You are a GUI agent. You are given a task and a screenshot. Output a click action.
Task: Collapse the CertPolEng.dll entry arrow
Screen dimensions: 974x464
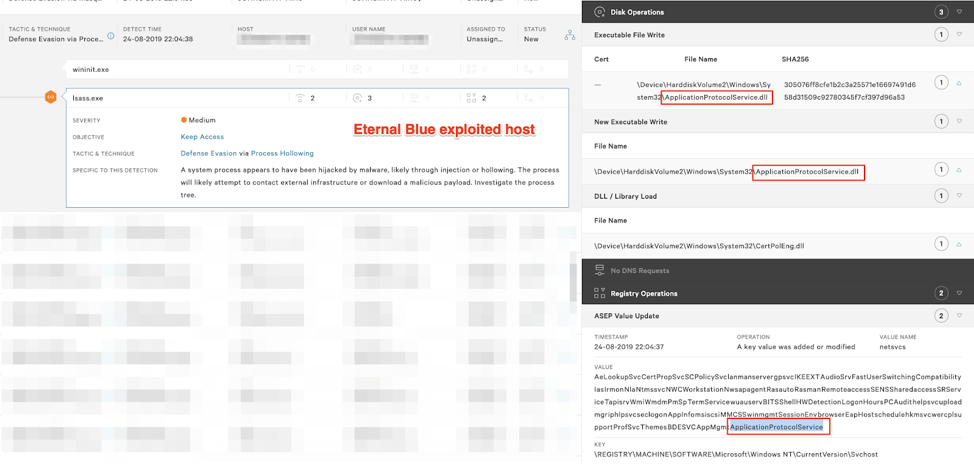960,244
